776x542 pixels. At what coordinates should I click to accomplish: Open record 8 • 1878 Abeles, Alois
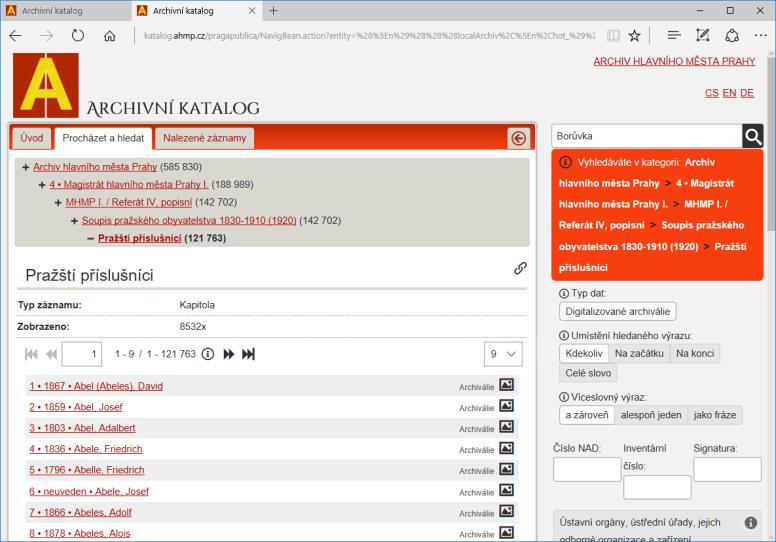tap(80, 533)
